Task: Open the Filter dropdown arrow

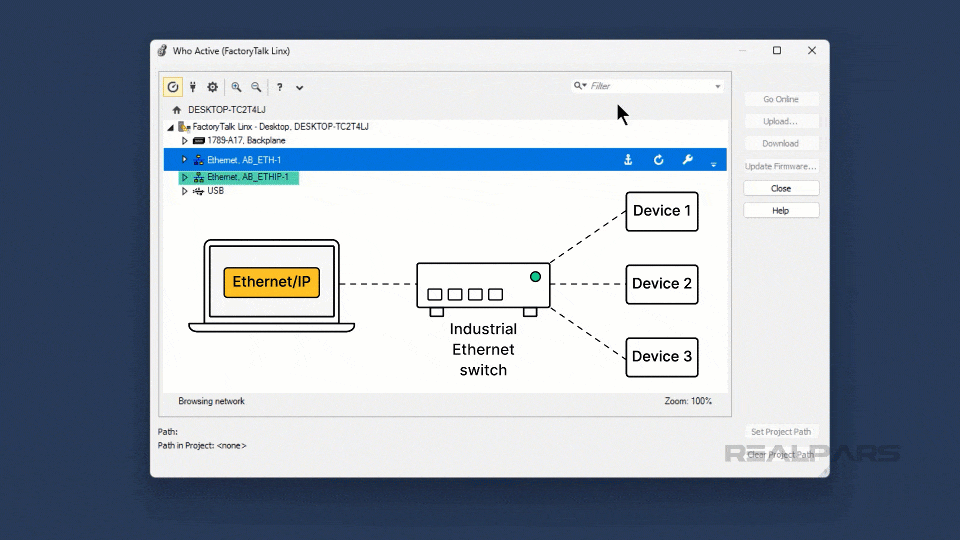Action: click(x=718, y=86)
